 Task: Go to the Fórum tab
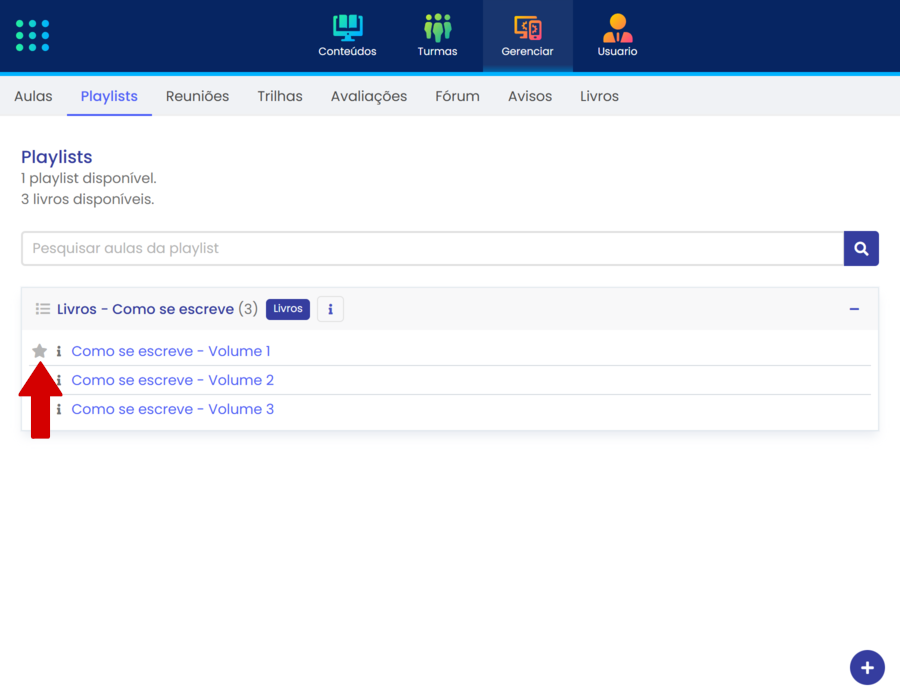[457, 96]
